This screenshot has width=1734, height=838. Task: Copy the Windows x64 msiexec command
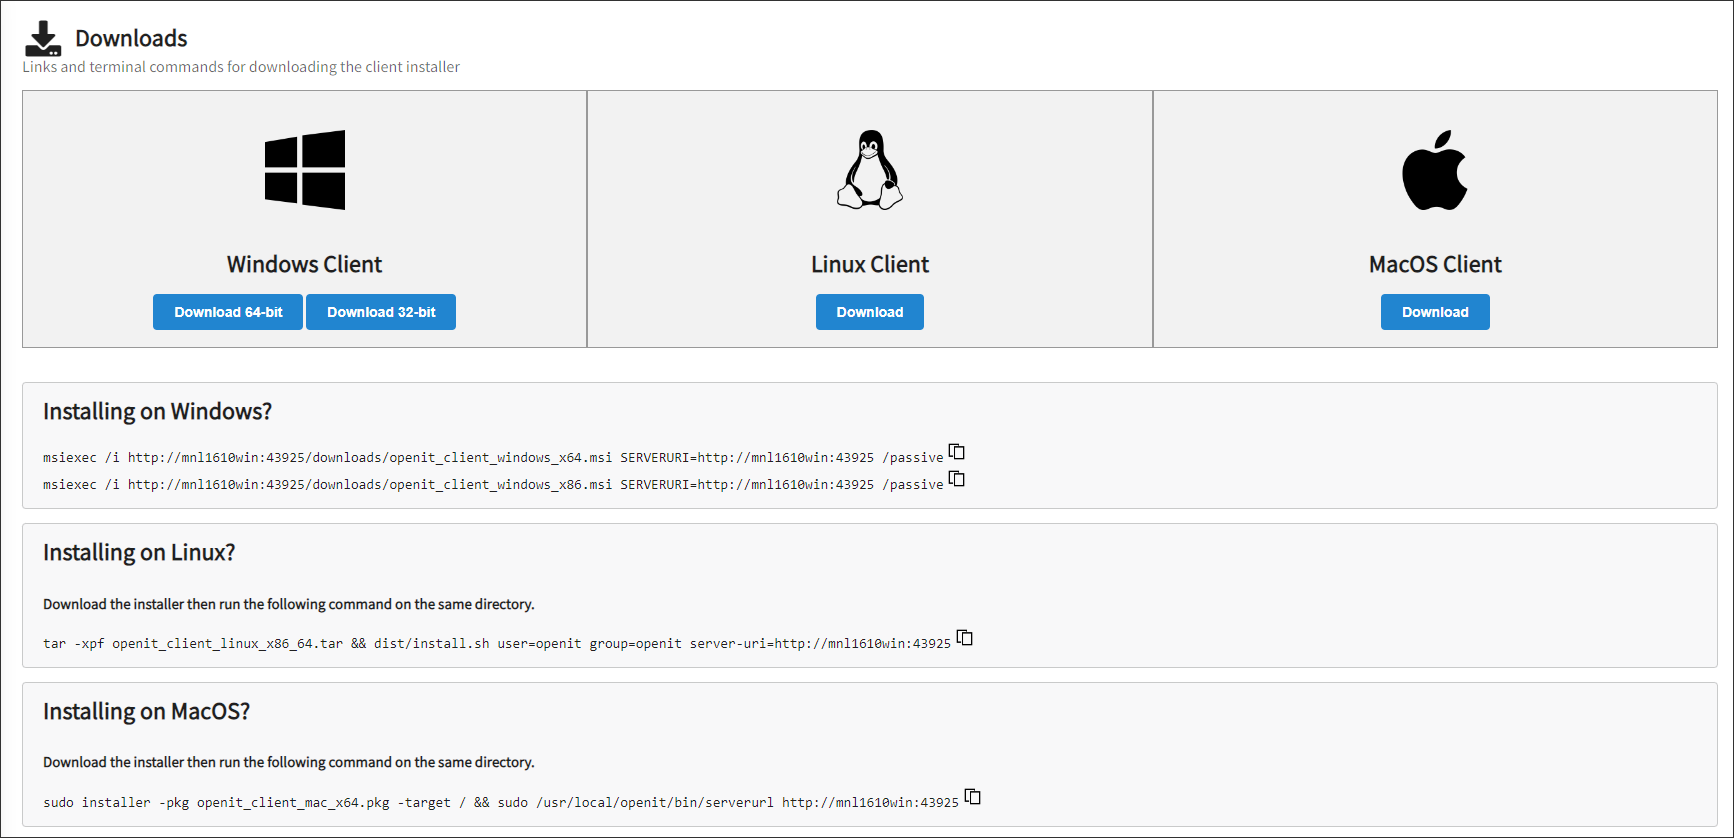tap(957, 451)
